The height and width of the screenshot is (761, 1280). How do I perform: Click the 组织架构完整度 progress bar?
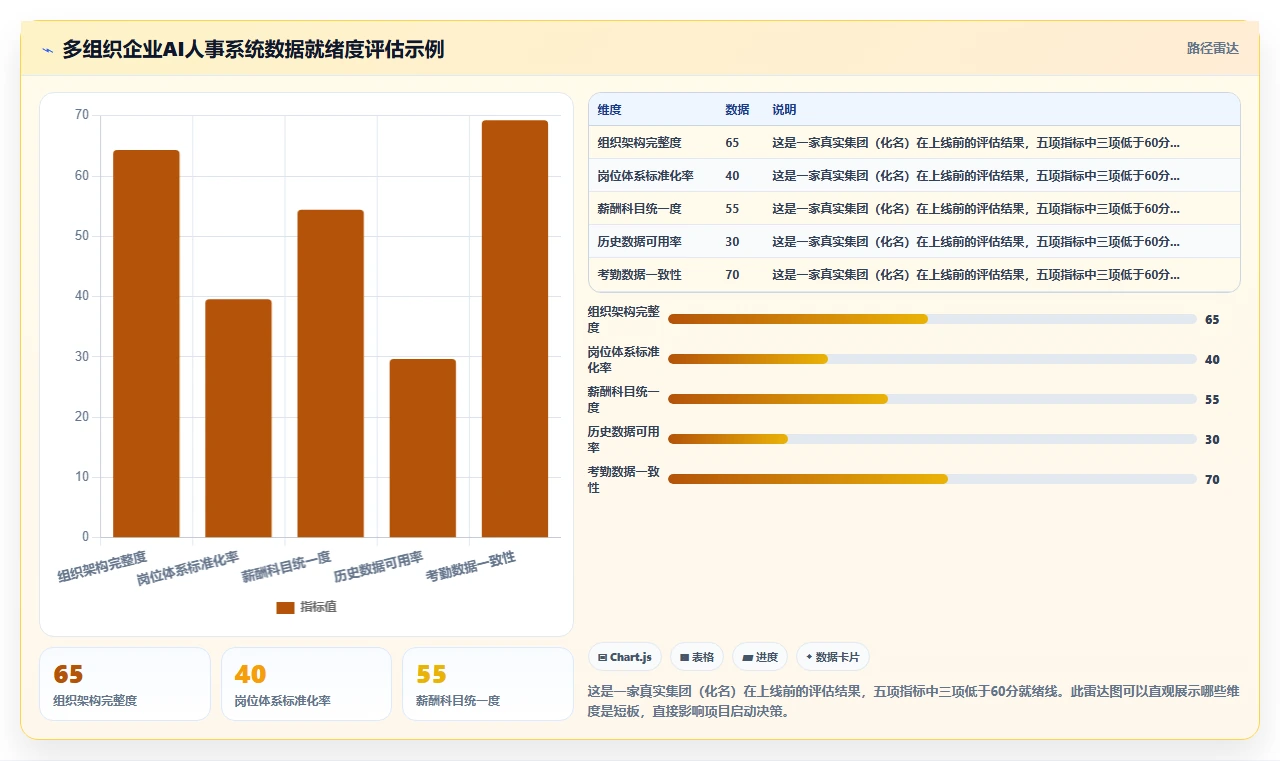click(x=932, y=319)
